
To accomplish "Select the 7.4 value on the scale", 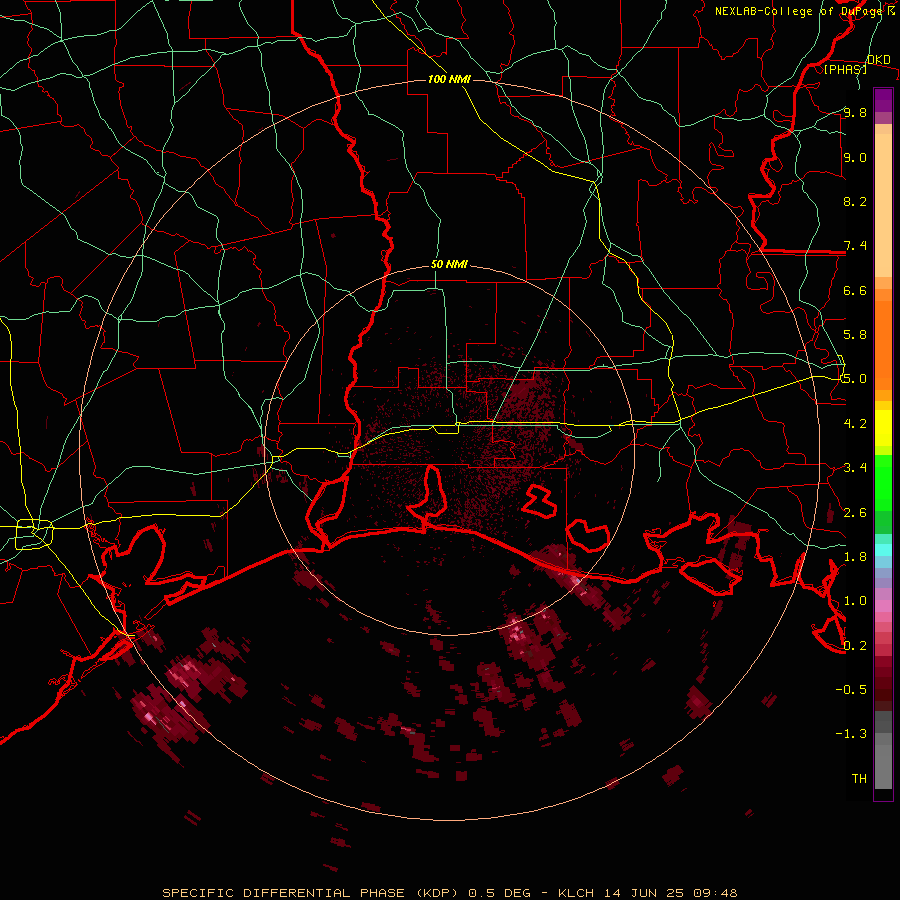I will [x=855, y=246].
